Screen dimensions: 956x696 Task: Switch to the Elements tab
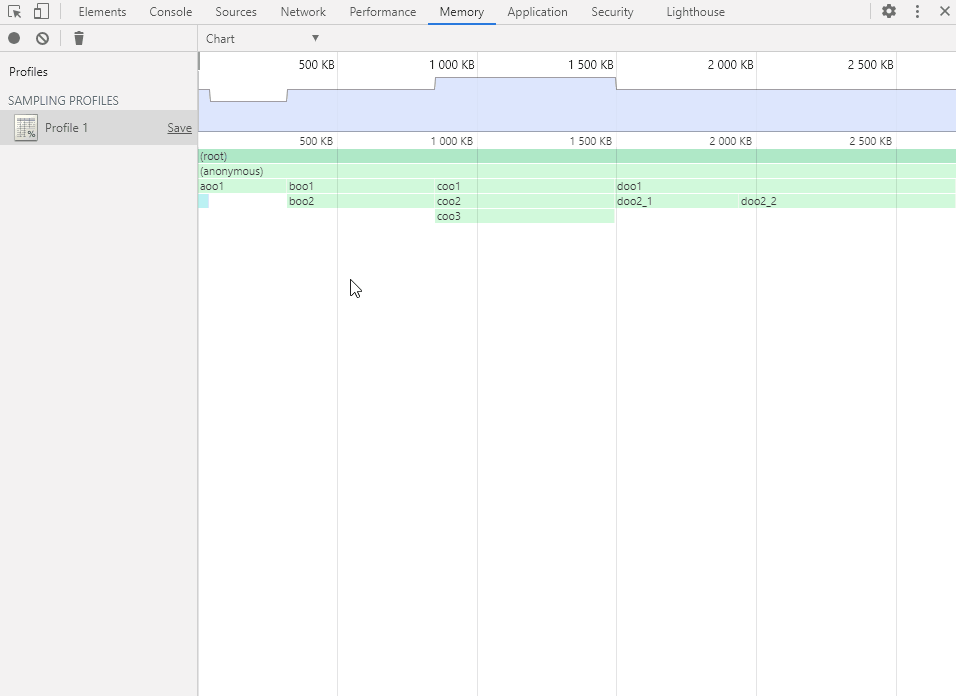coord(102,12)
